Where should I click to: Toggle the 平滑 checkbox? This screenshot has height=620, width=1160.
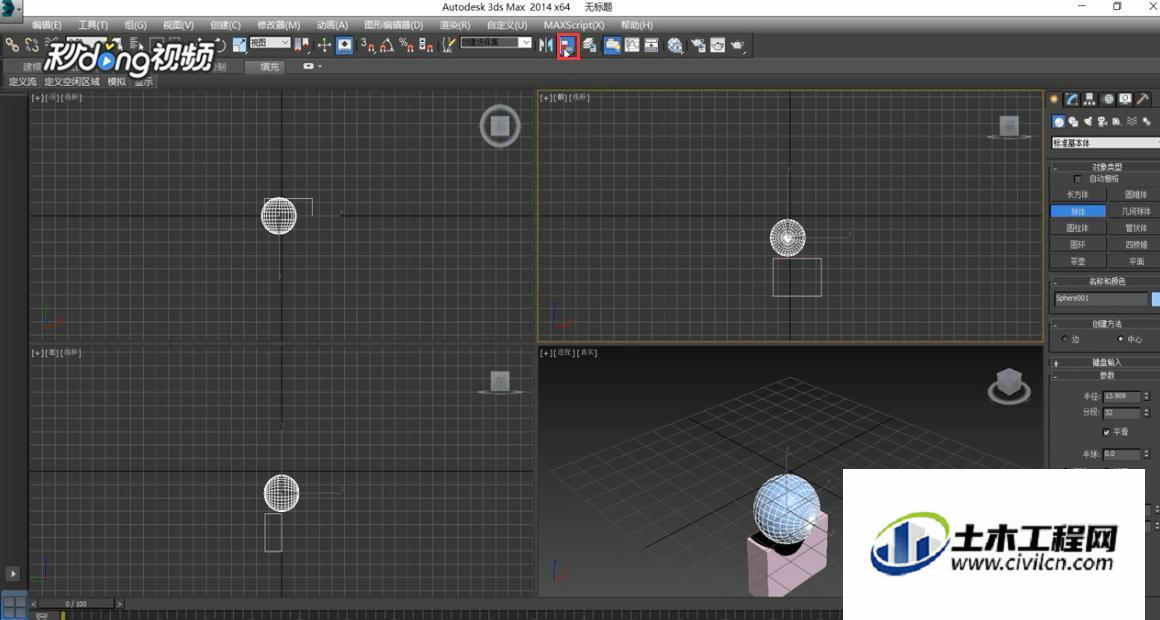click(1107, 431)
